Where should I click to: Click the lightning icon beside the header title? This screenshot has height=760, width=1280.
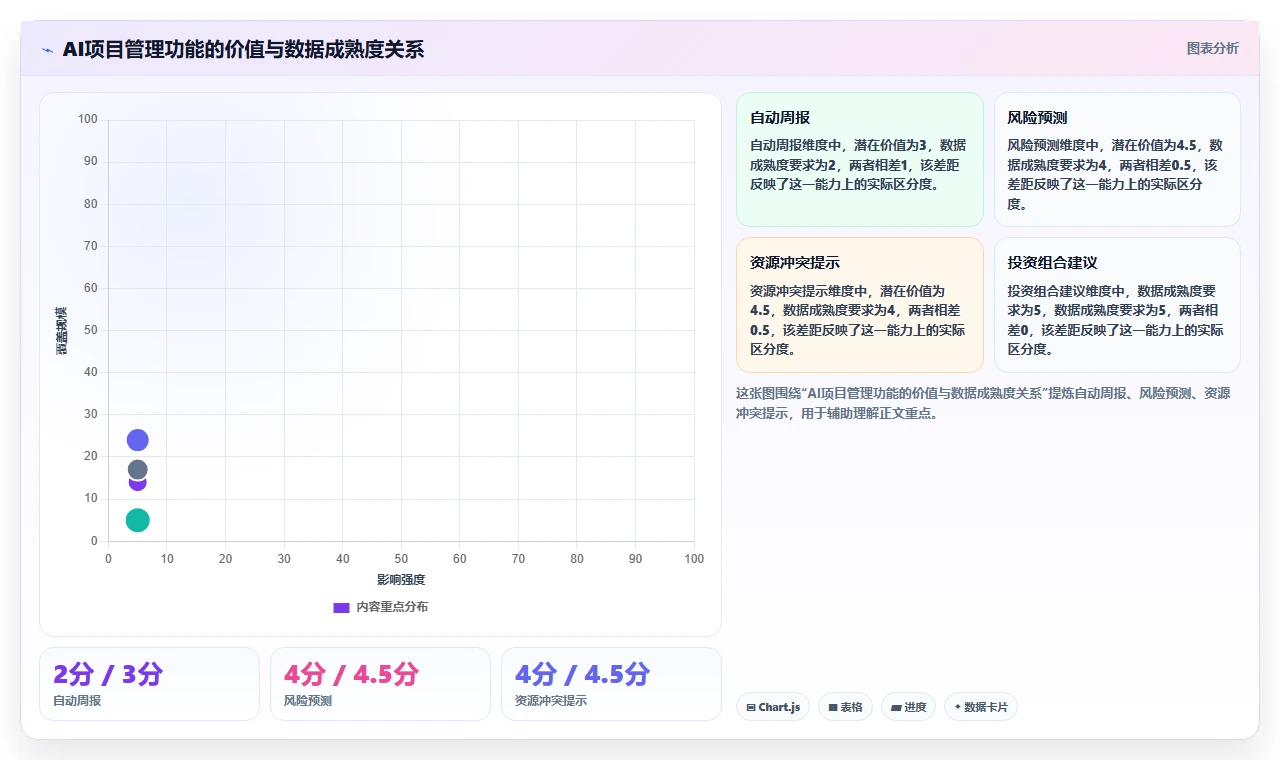[x=48, y=50]
